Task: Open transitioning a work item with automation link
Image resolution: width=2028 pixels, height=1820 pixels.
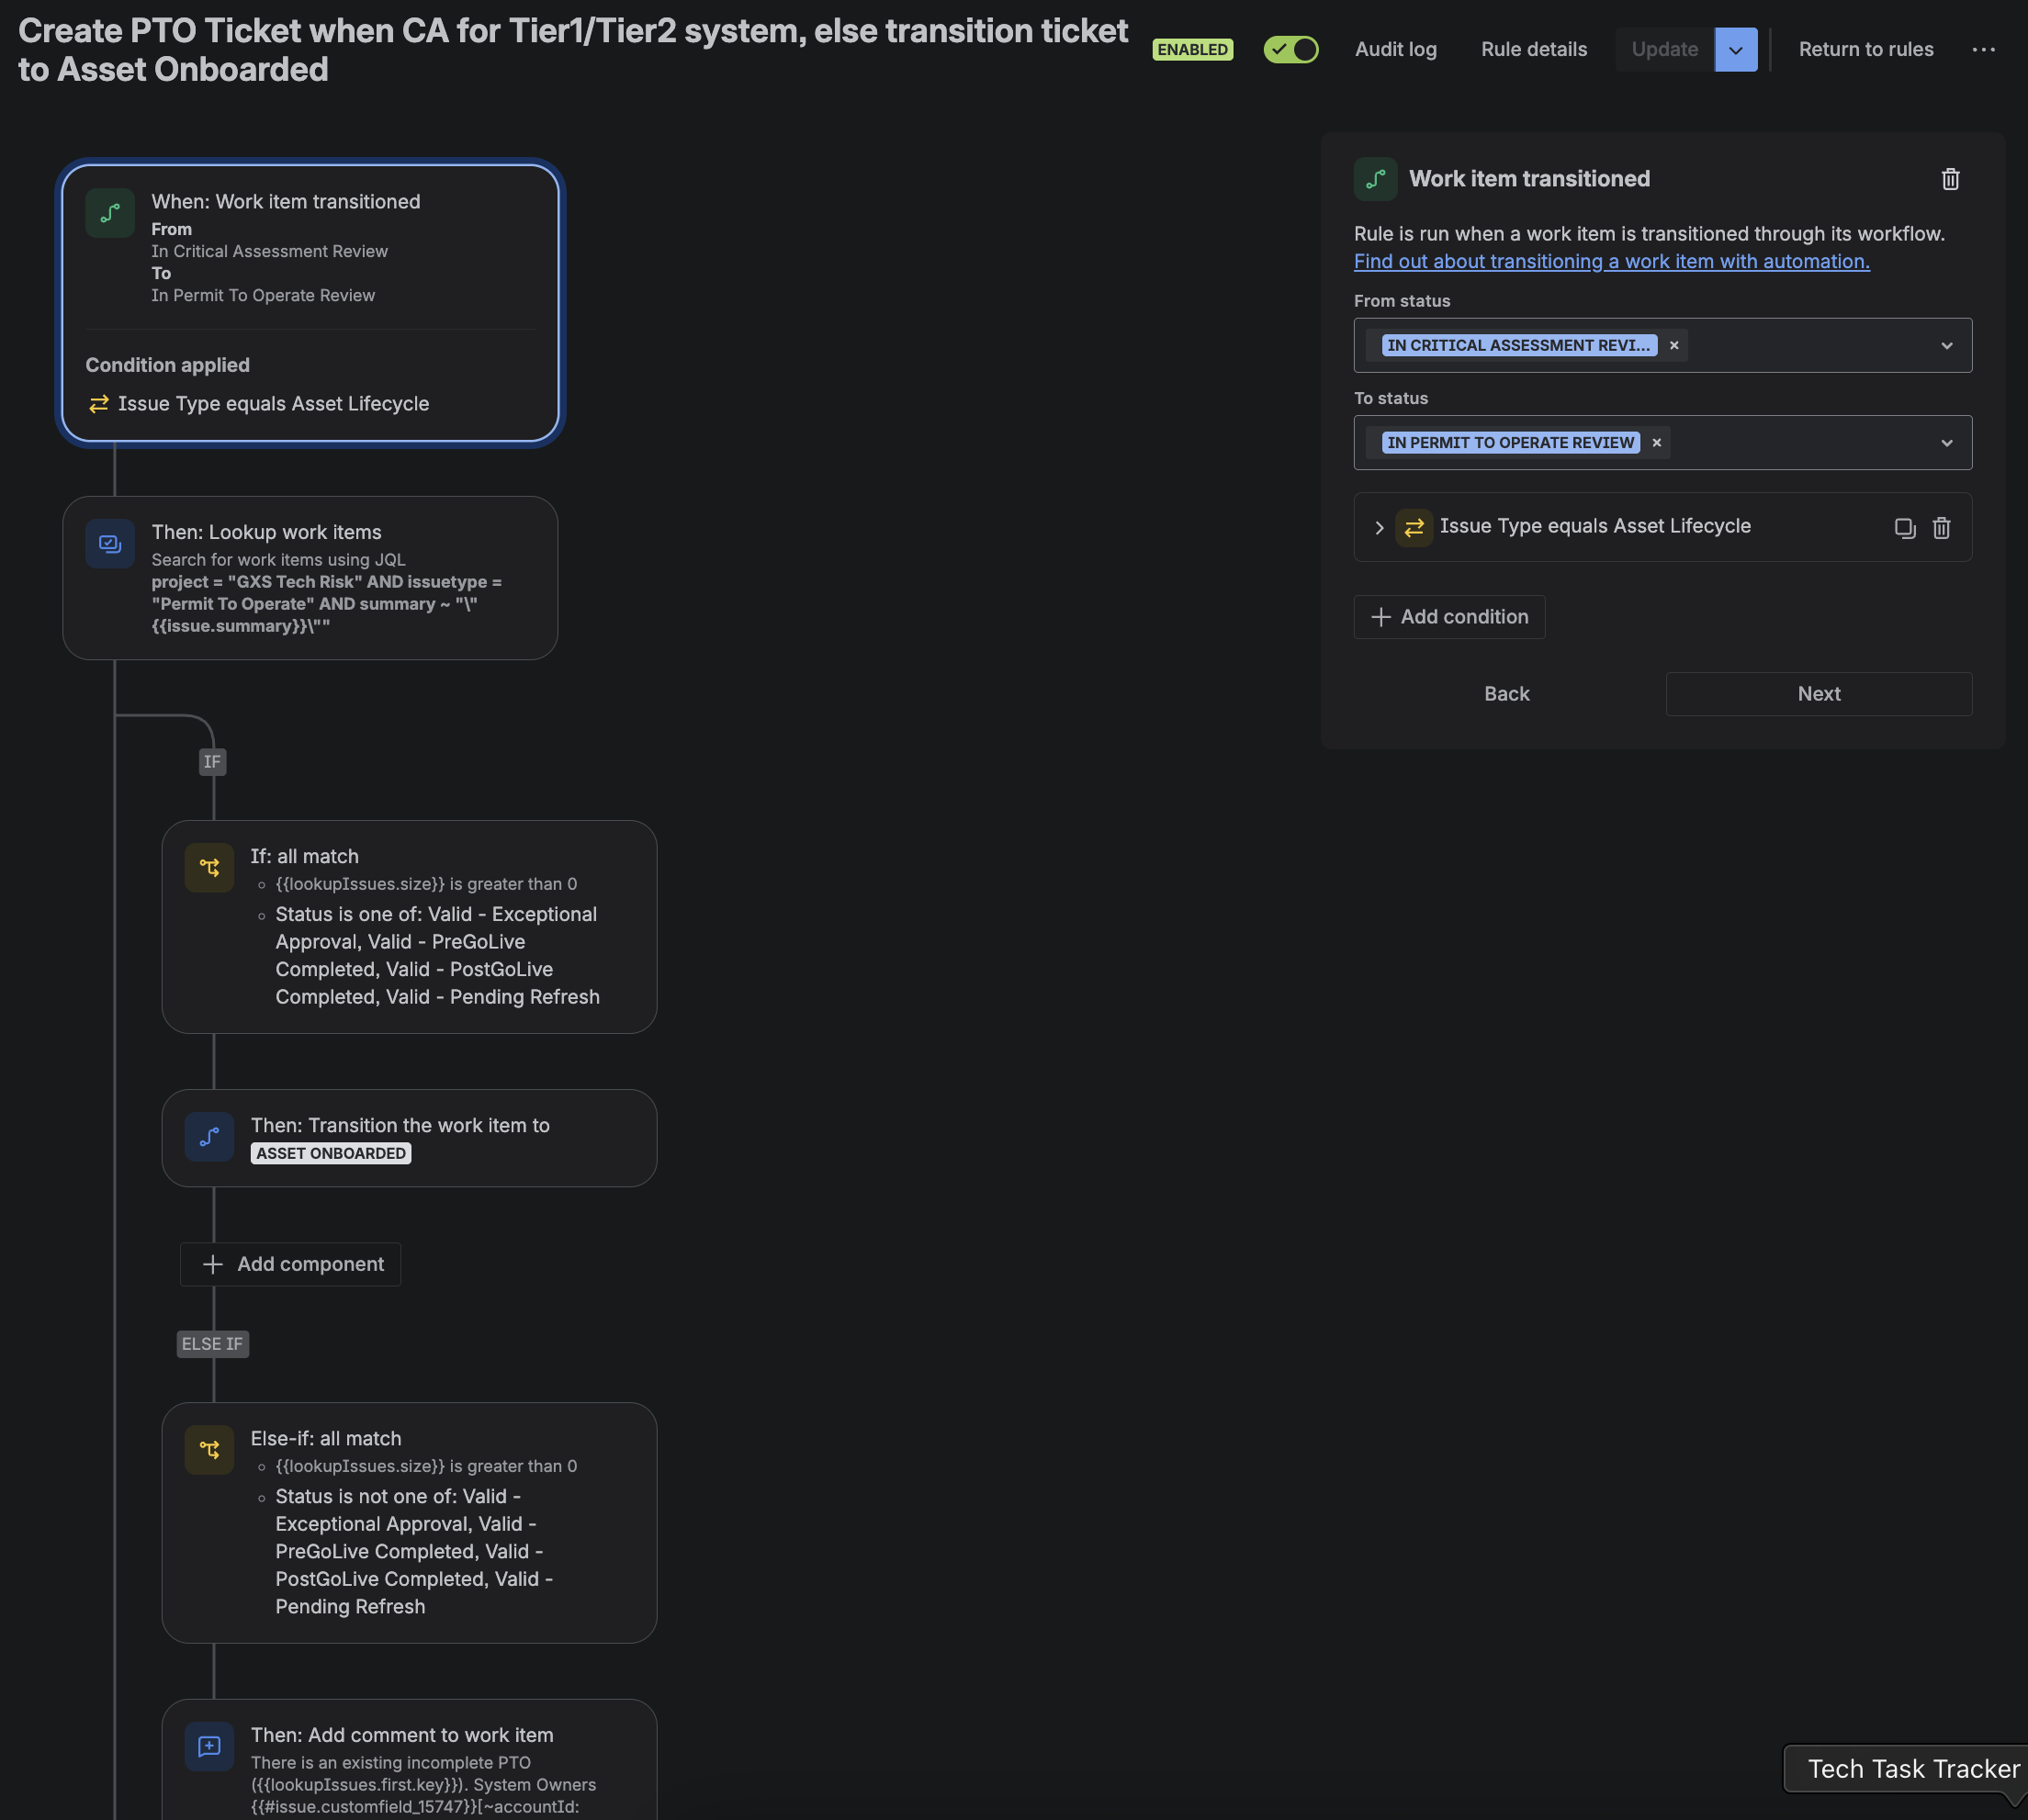Action: coord(1611,261)
